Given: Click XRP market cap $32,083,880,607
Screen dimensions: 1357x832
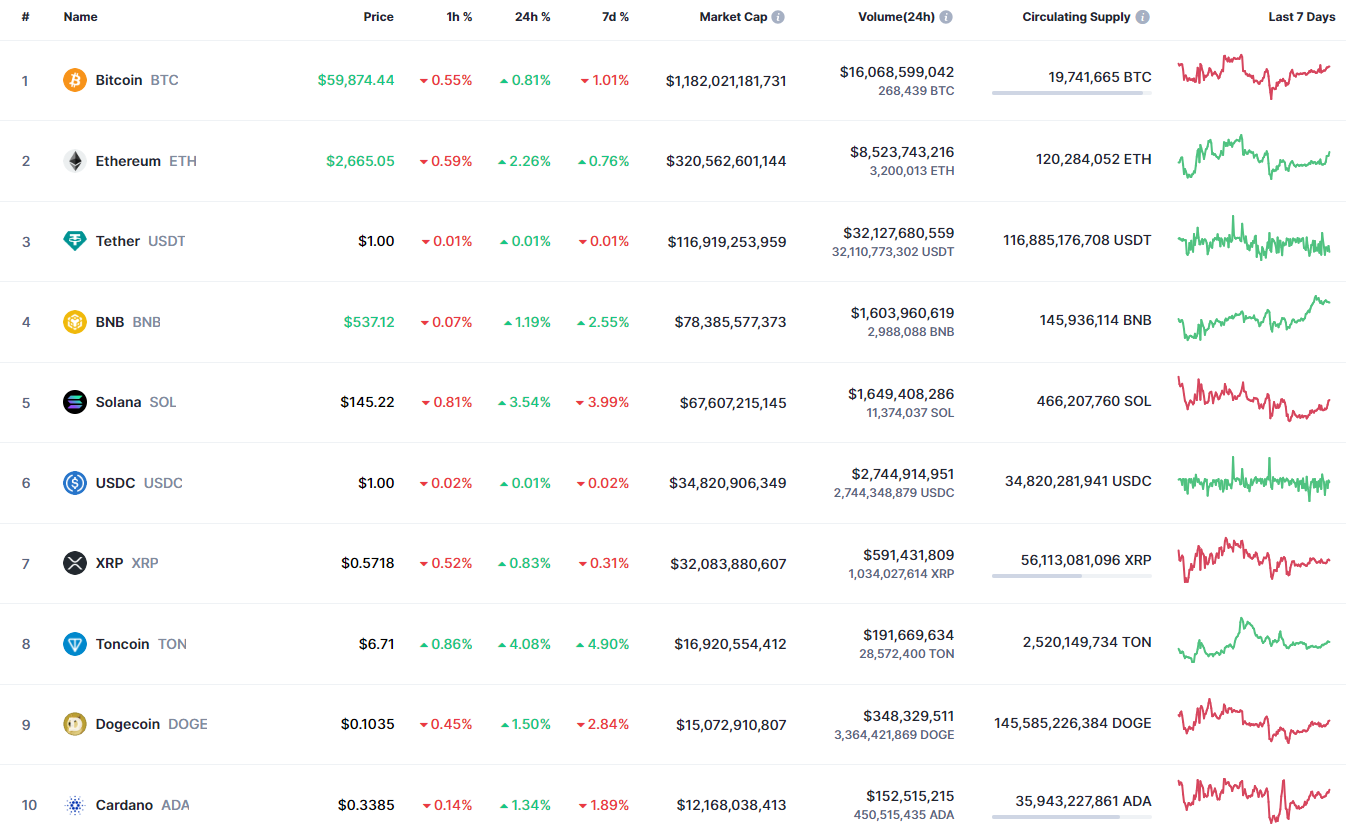Looking at the screenshot, I should (728, 564).
